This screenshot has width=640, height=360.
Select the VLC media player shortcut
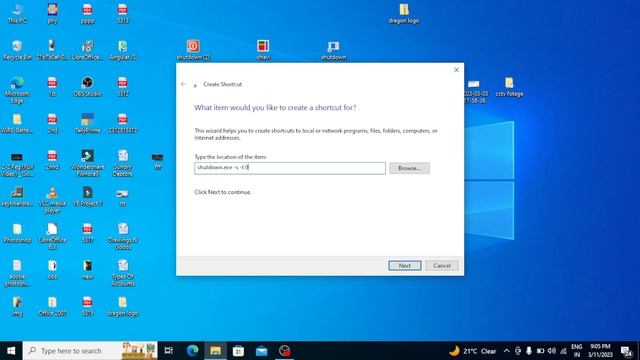click(x=52, y=200)
